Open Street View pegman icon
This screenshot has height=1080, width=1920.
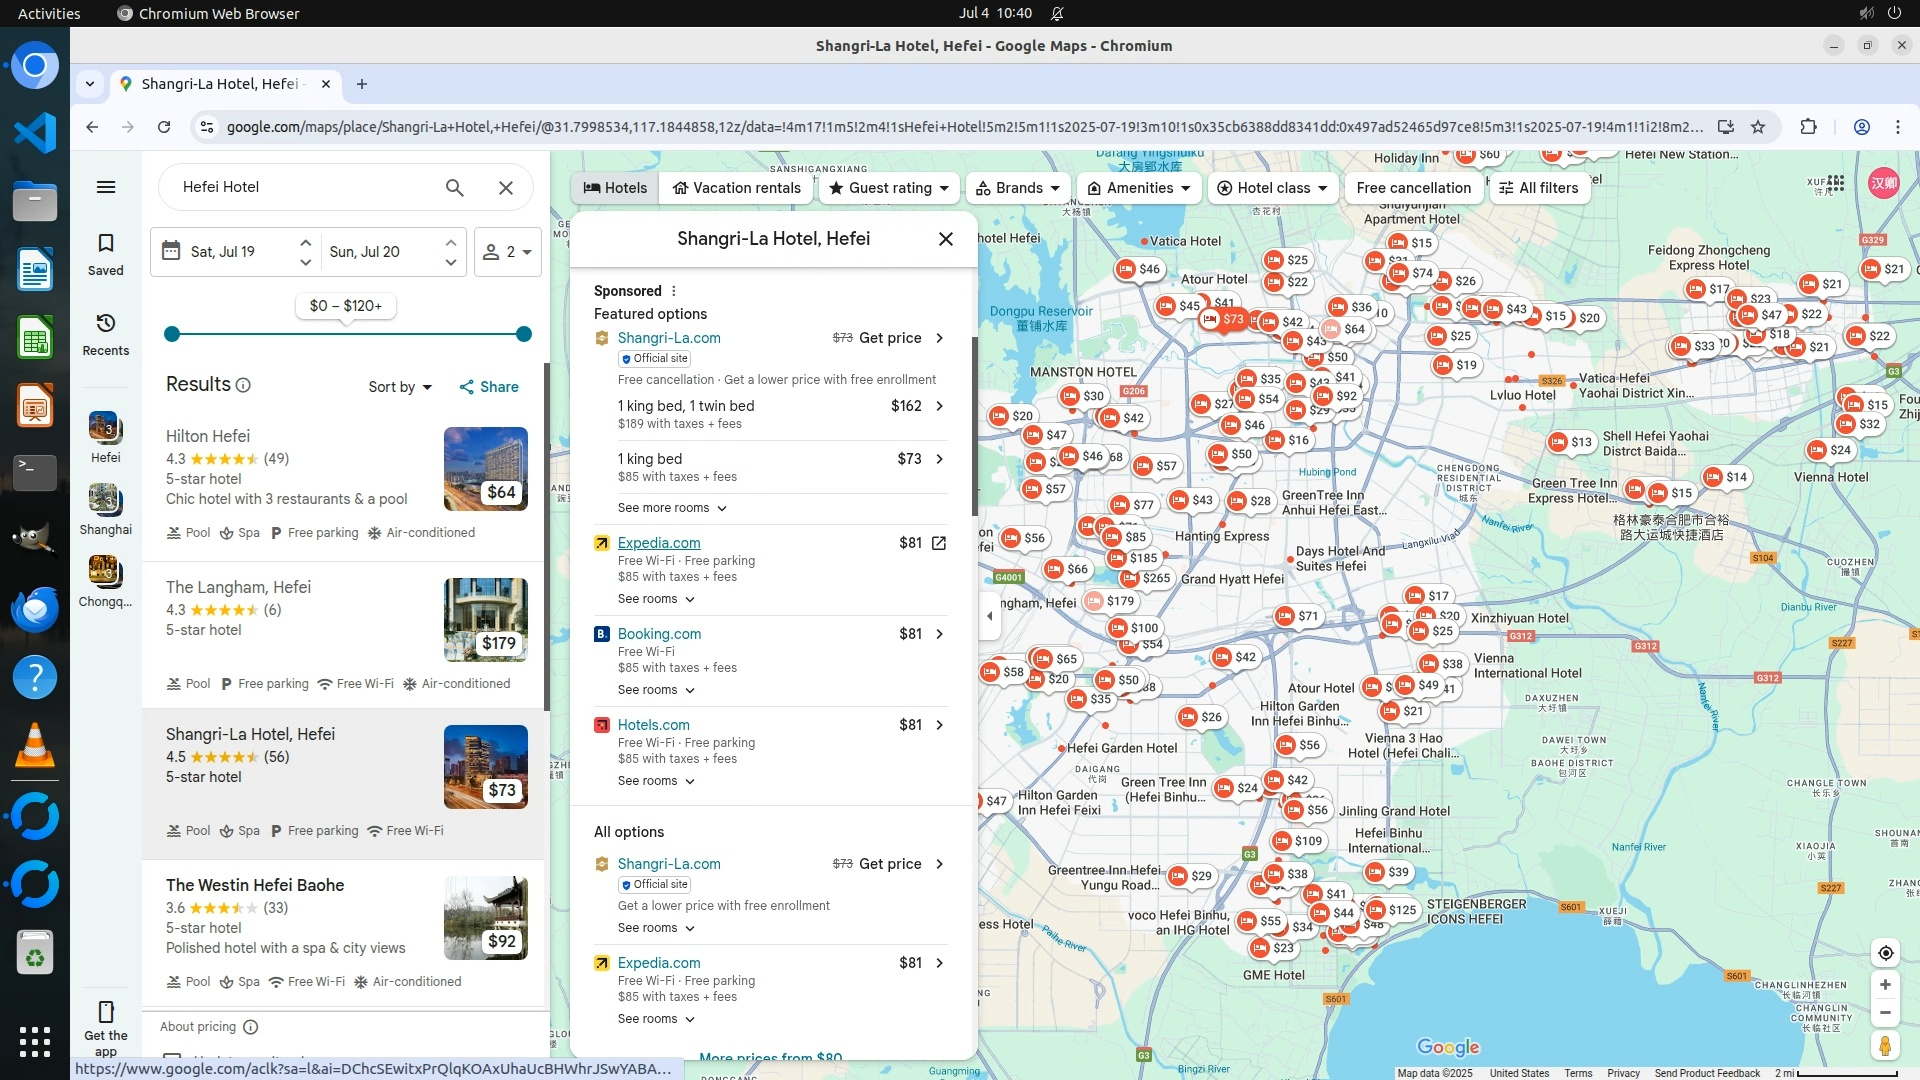tap(1885, 1046)
